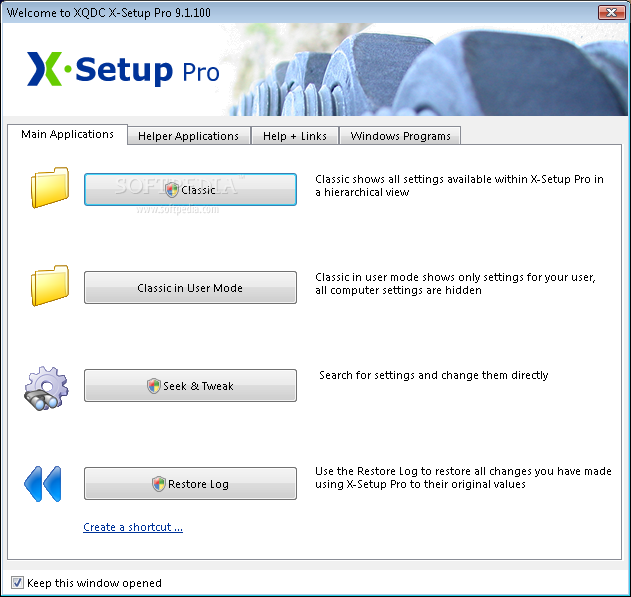Switch to the Helper Applications tab

click(x=188, y=136)
